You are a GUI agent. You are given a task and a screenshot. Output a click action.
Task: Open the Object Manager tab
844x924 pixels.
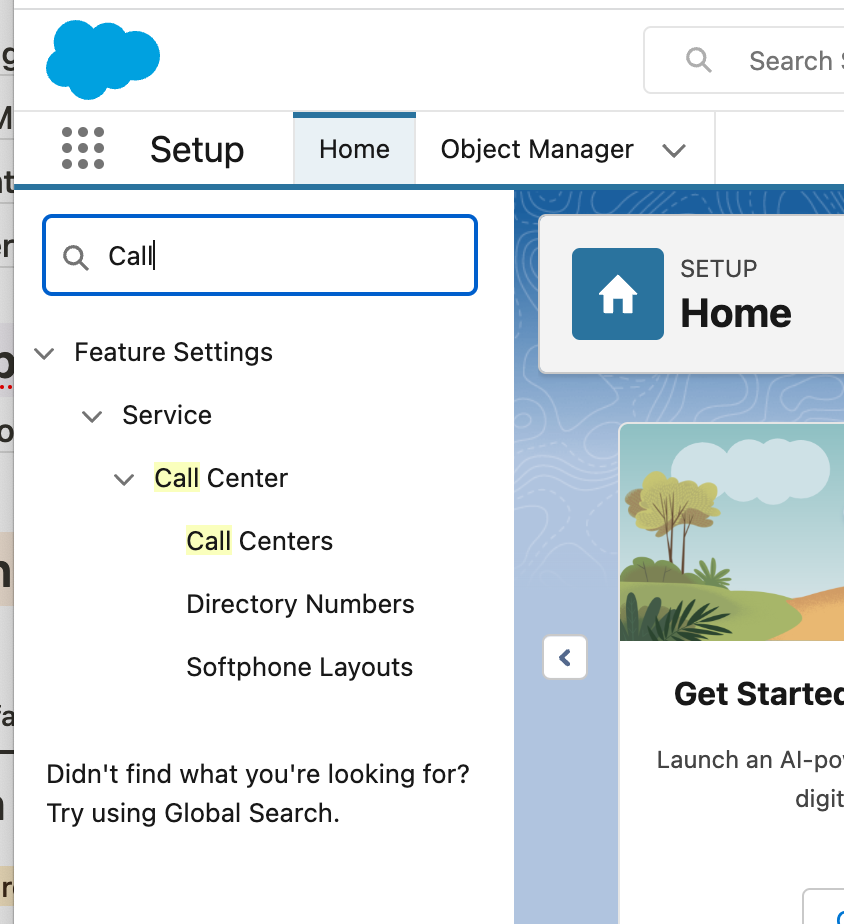click(x=537, y=149)
